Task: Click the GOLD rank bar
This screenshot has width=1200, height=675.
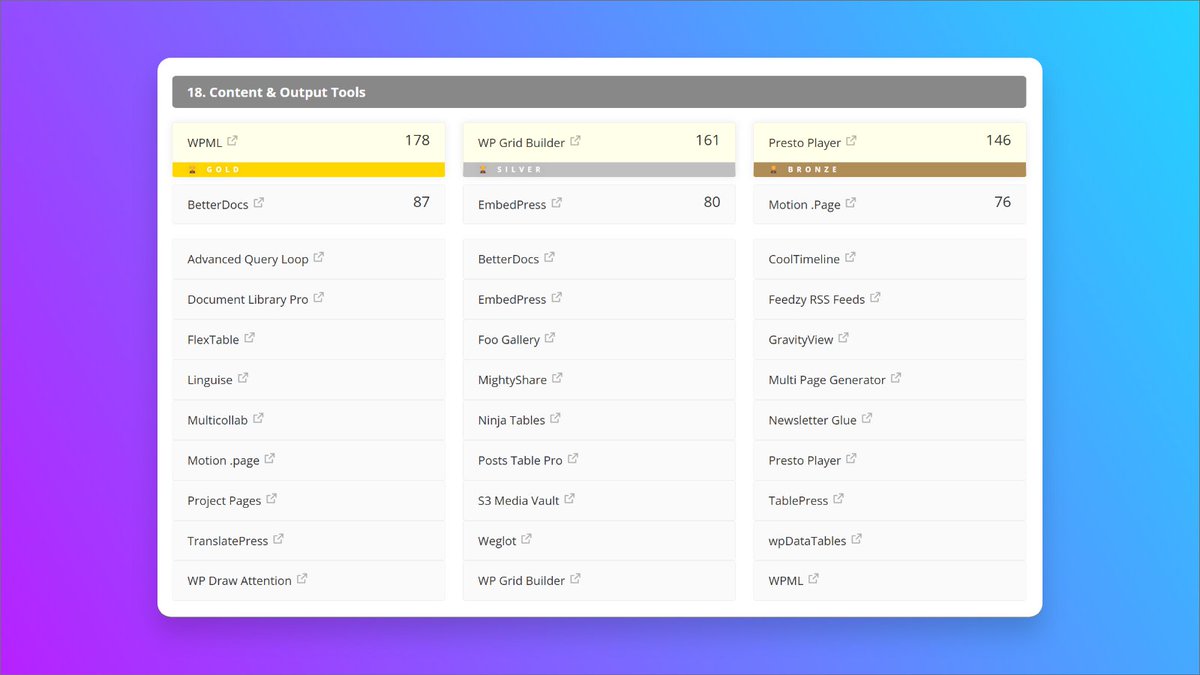Action: [x=309, y=170]
